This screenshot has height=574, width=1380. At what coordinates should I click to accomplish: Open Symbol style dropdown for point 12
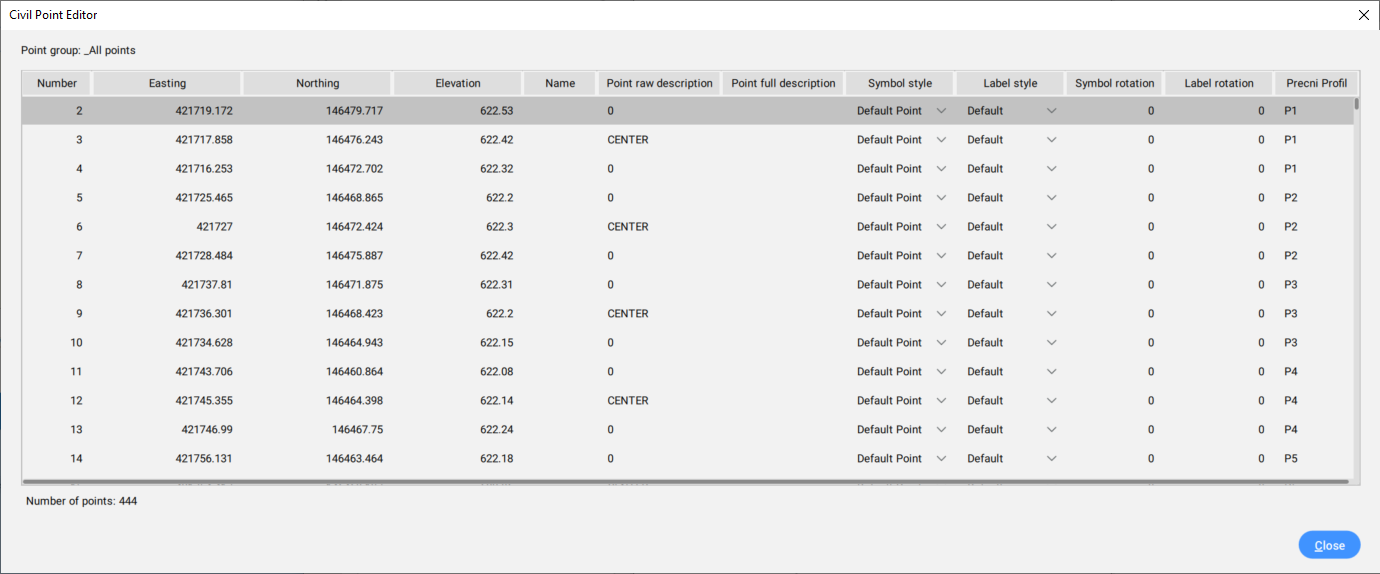tap(940, 401)
